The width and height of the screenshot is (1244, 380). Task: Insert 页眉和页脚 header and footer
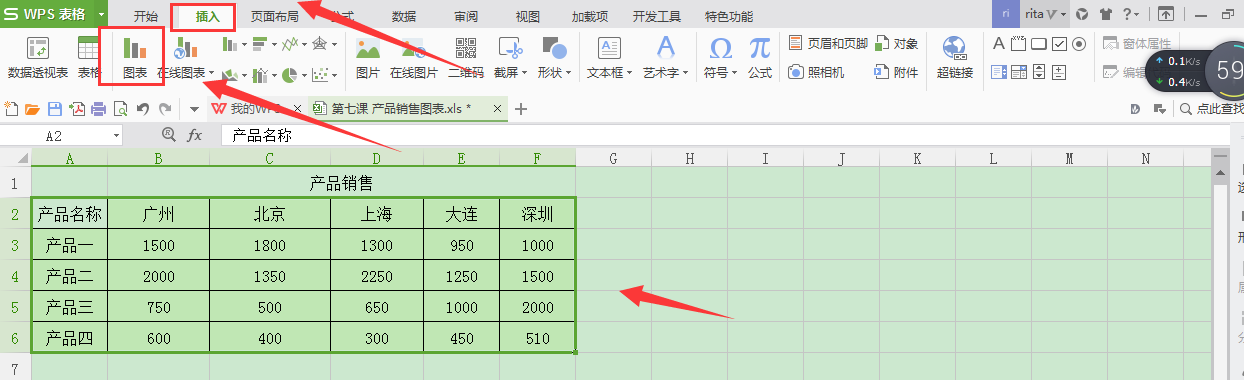[x=827, y=43]
